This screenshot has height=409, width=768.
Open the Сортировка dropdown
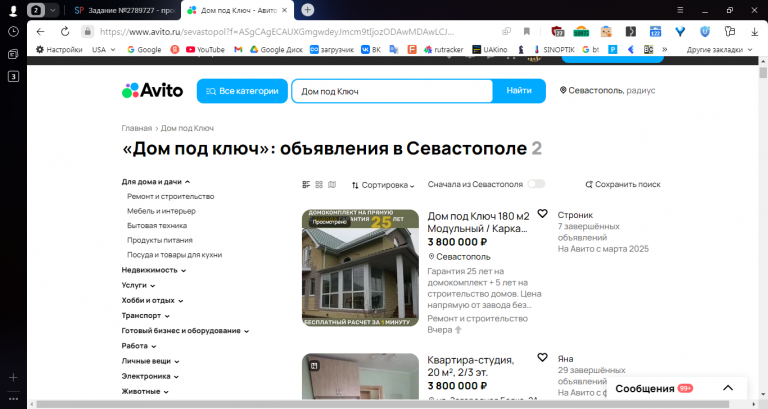click(x=383, y=185)
